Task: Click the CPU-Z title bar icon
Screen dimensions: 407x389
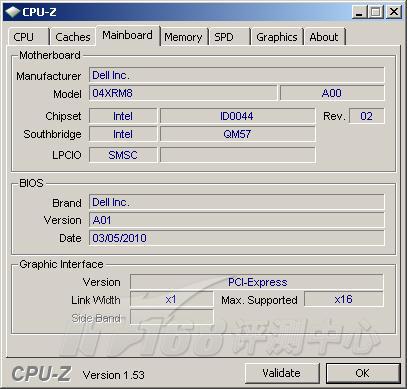Action: click(13, 12)
